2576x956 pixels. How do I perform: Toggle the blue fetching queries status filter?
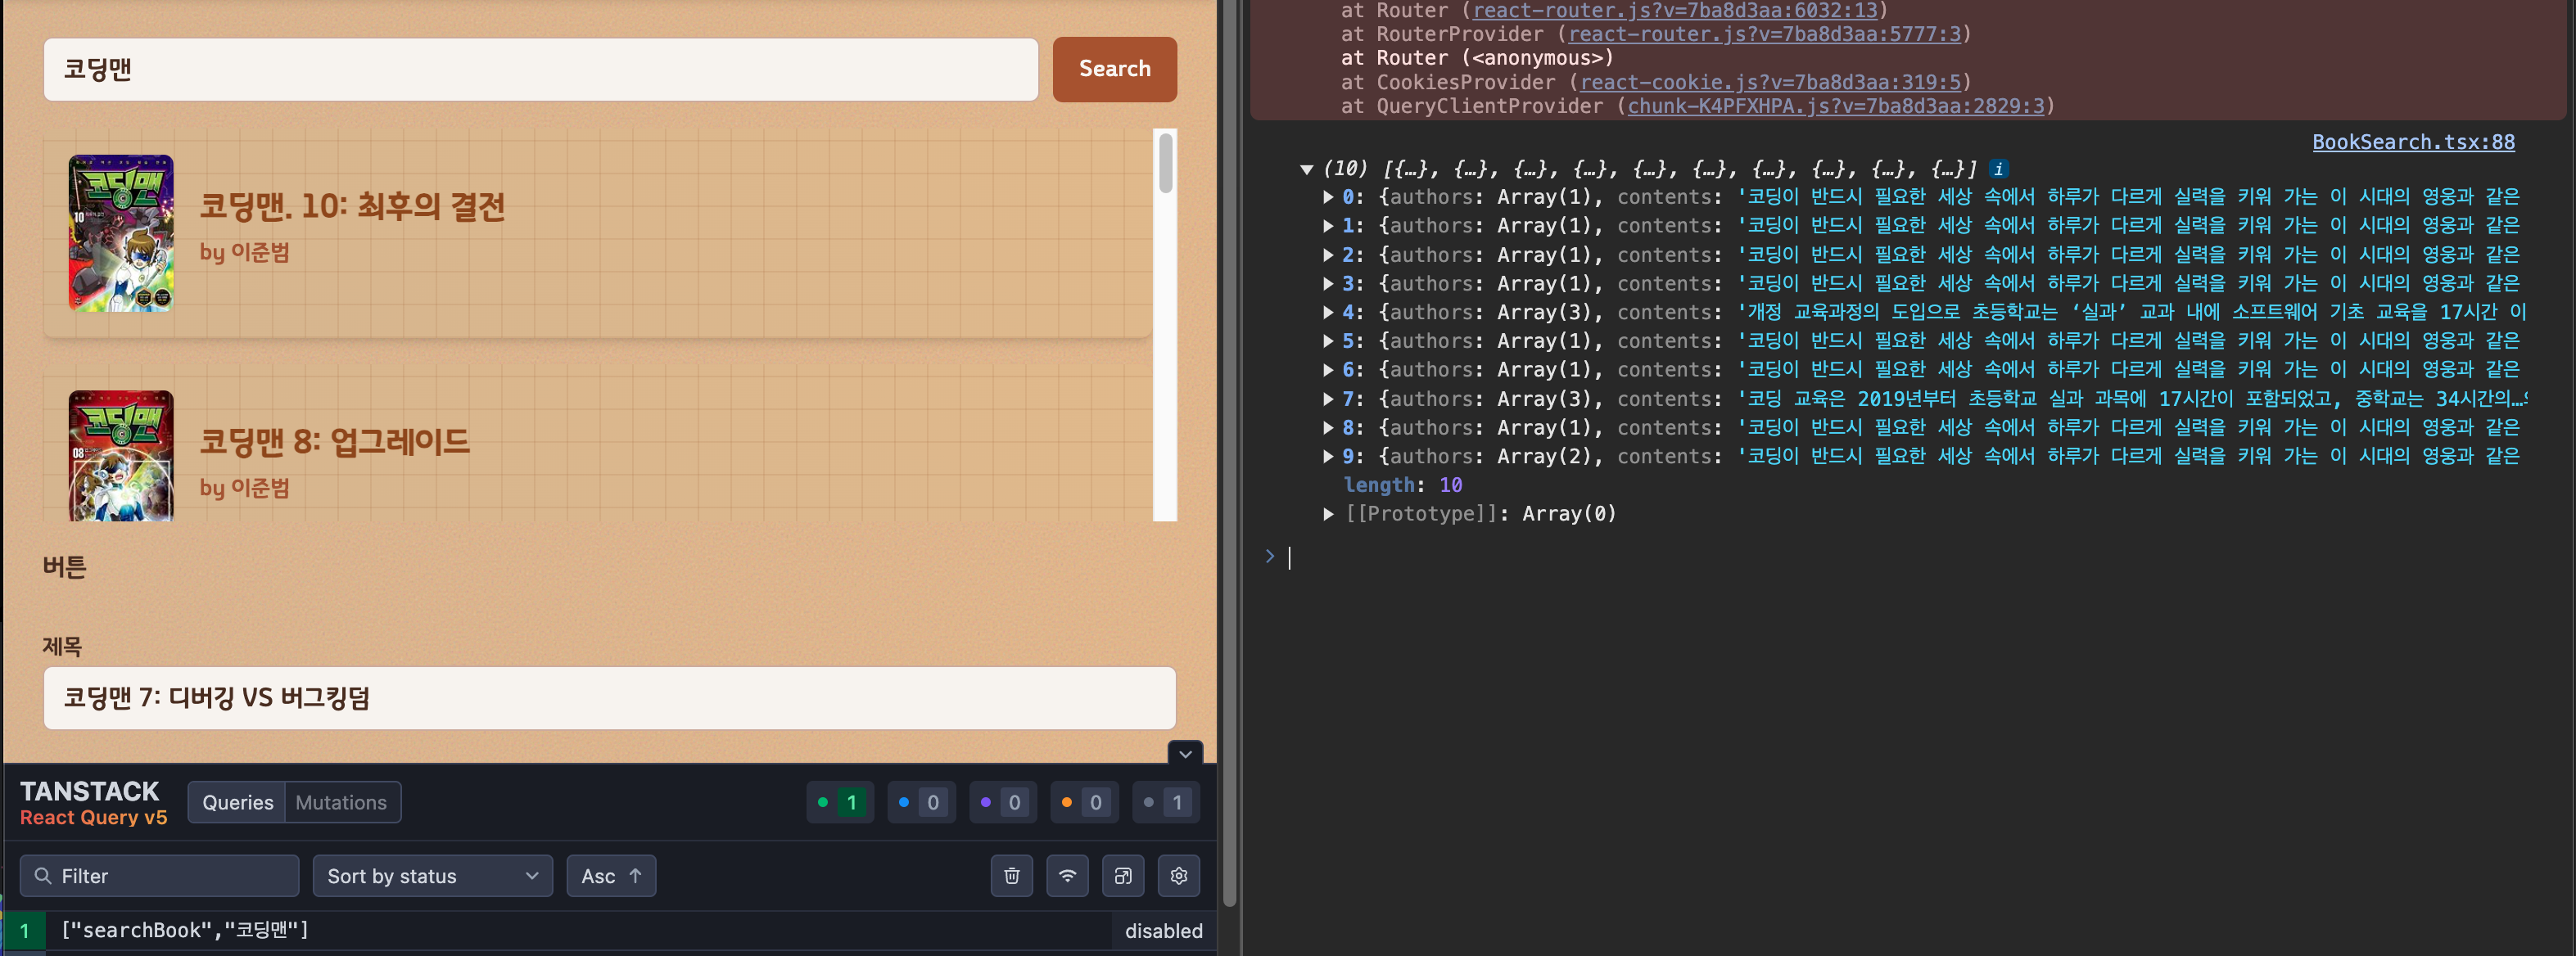[921, 802]
